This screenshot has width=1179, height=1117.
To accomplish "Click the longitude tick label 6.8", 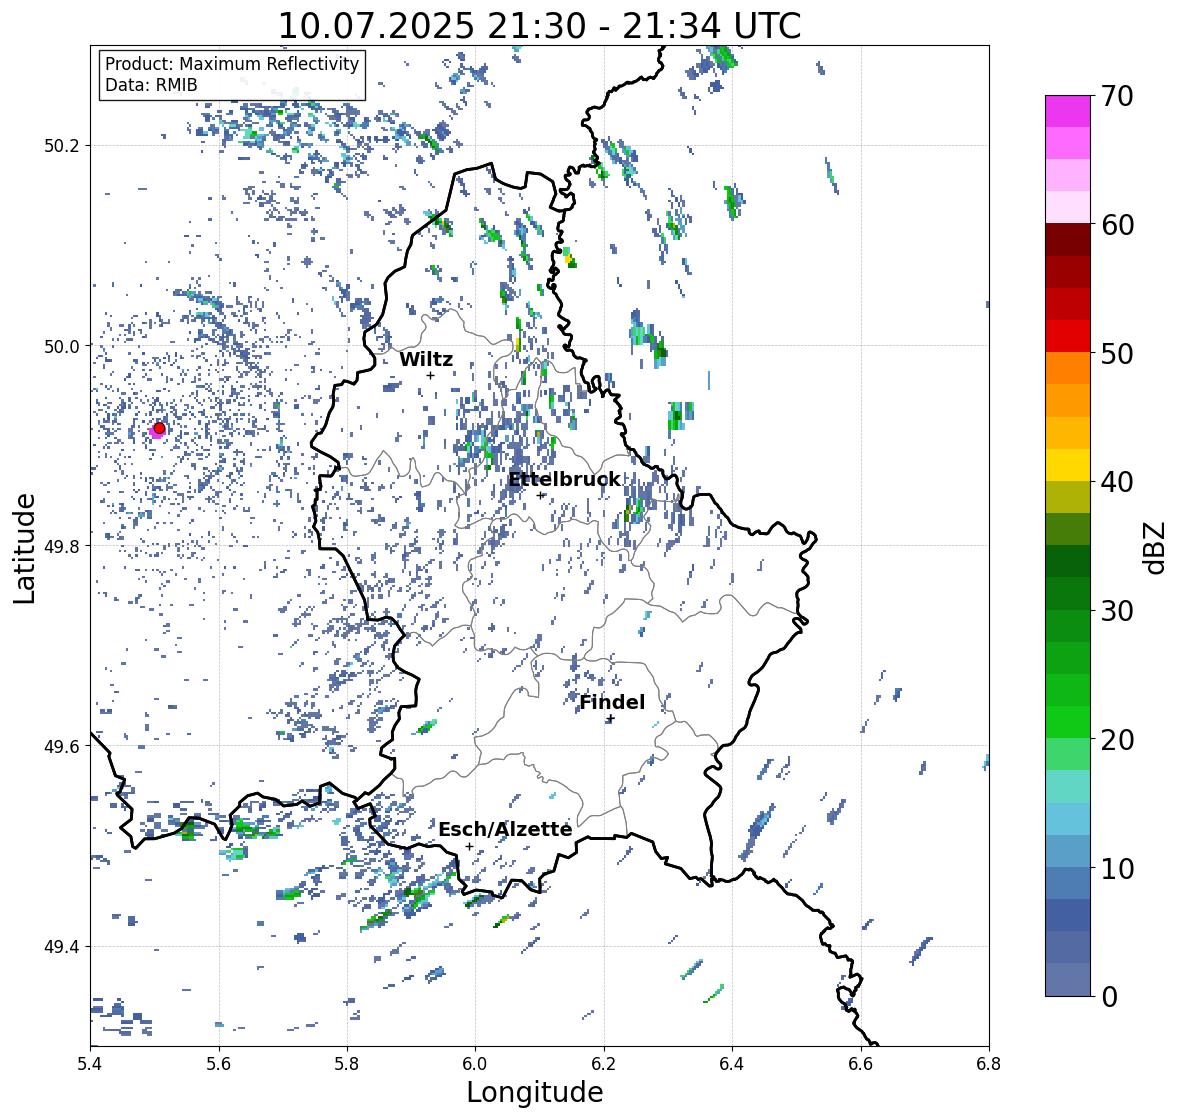I will click(989, 1064).
